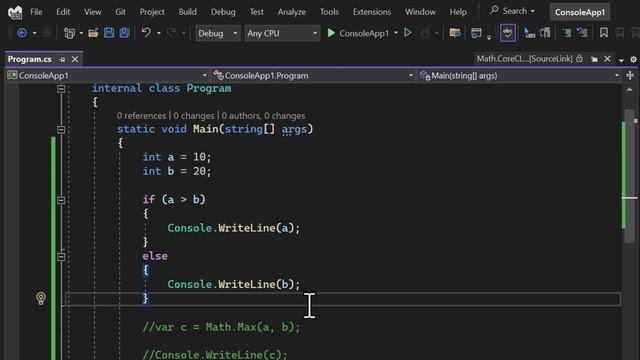Open the Extensions menu
Viewport: 640px width, 360px height.
click(371, 12)
